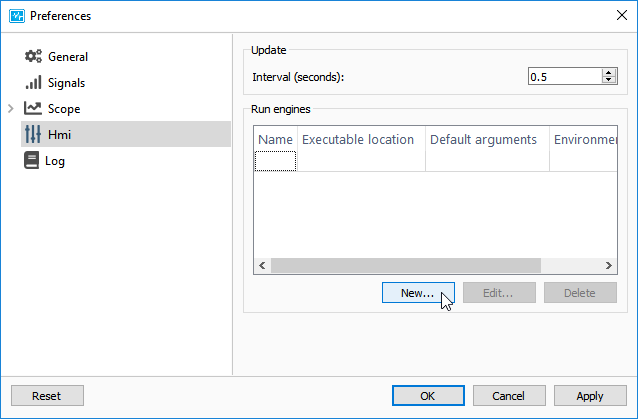Image resolution: width=638 pixels, height=419 pixels.
Task: Close the Preferences window
Action: [622, 15]
